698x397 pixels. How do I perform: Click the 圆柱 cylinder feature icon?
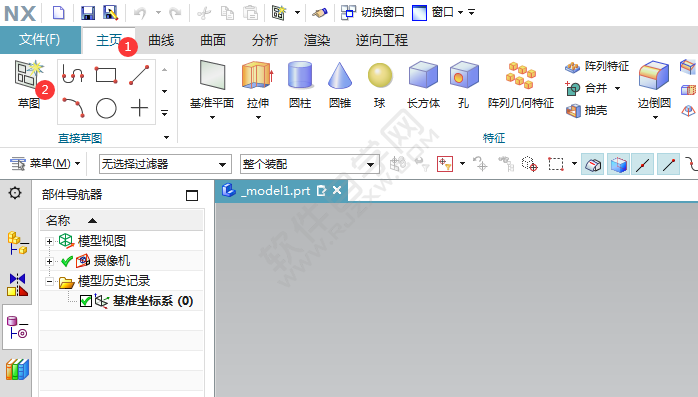(x=300, y=75)
